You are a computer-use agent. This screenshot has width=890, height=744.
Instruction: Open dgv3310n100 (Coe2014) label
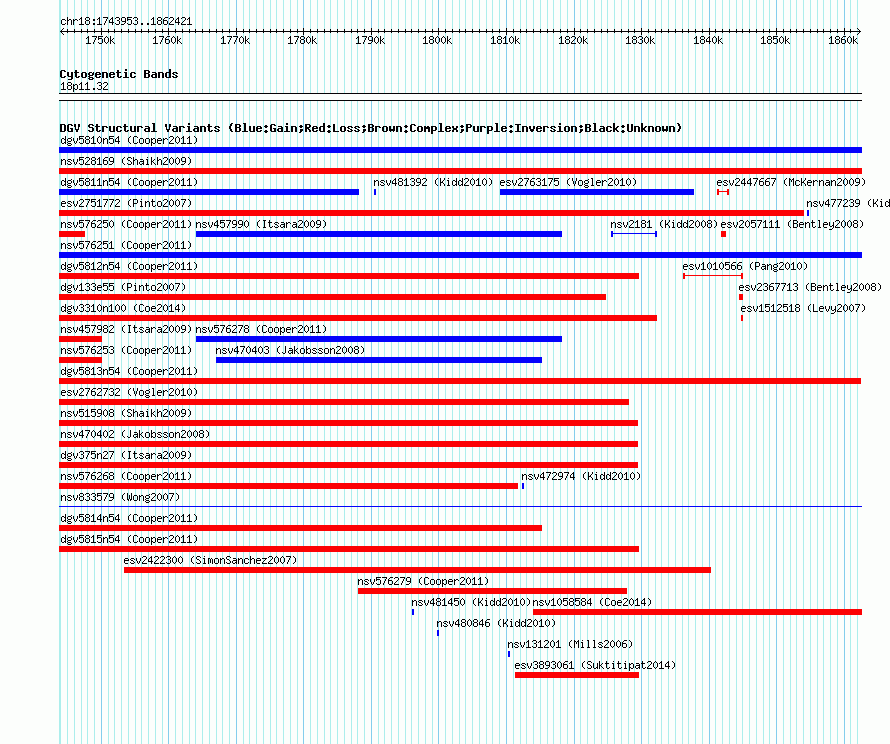[x=123, y=308]
